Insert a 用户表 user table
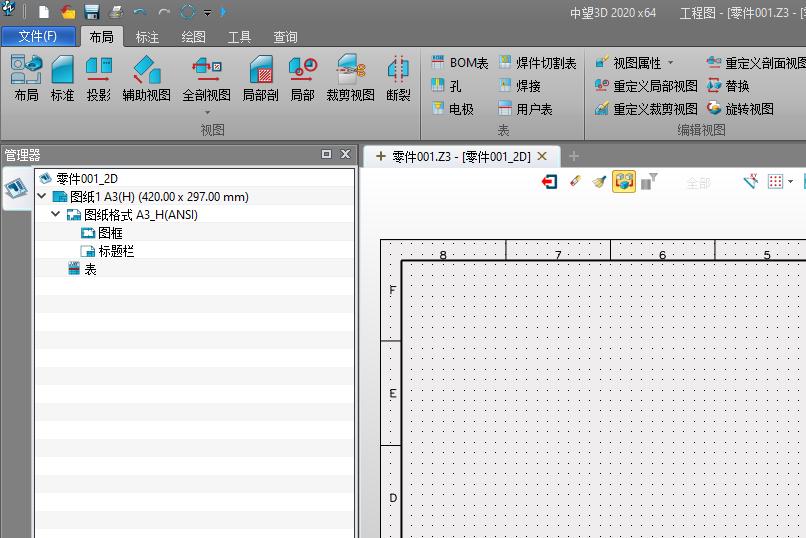The height and width of the screenshot is (538, 806). tap(525, 108)
